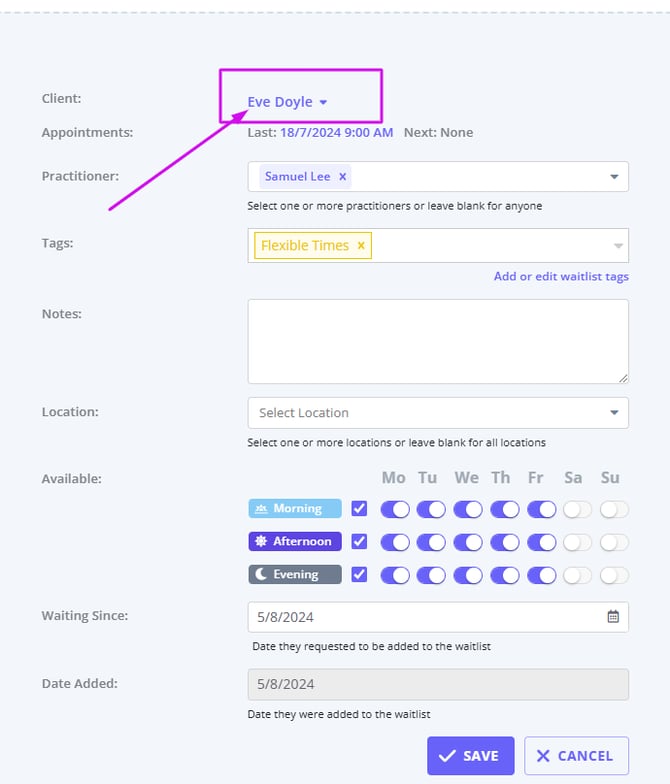
Task: Click the Save button
Action: pyautogui.click(x=470, y=756)
